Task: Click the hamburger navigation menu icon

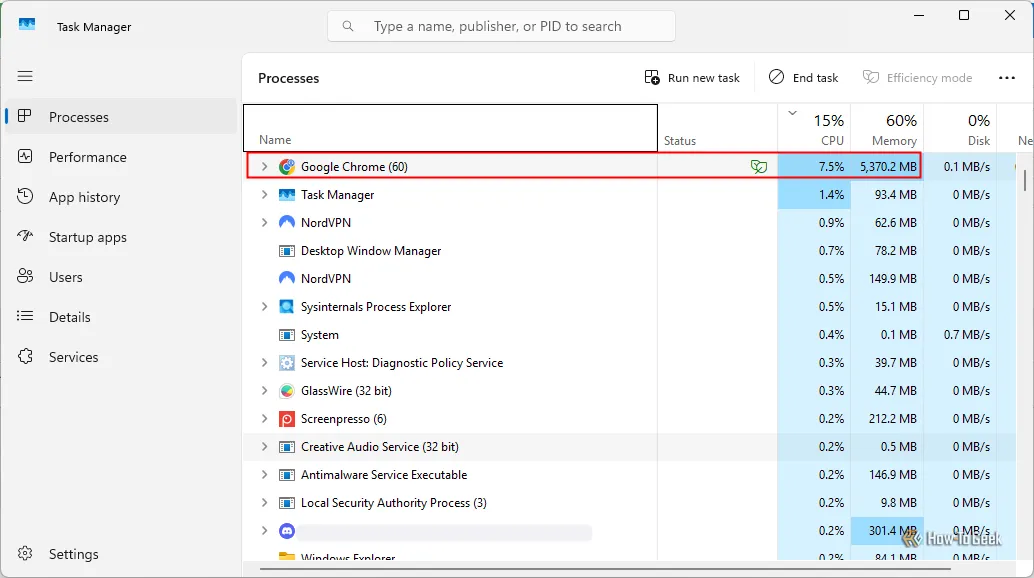Action: coord(25,76)
